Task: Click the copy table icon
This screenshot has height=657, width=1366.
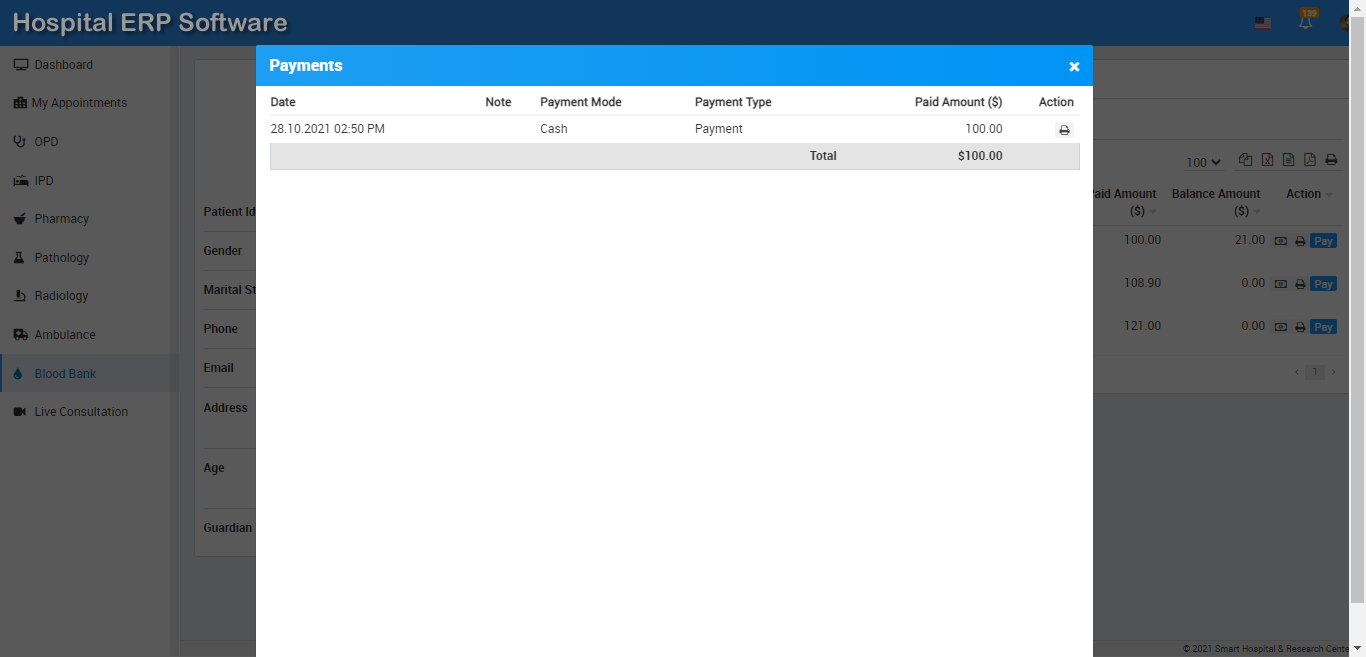Action: point(1245,160)
